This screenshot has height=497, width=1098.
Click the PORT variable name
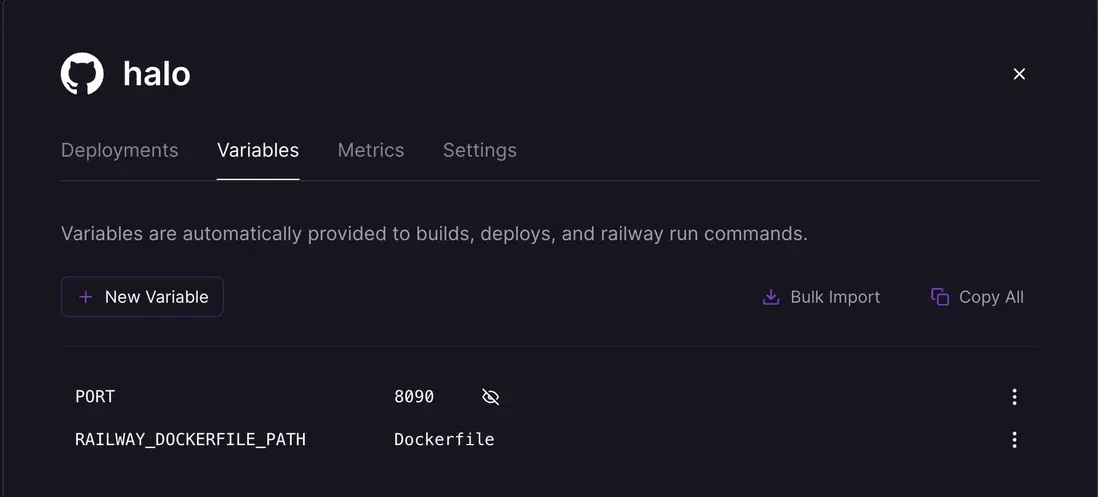(x=95, y=397)
